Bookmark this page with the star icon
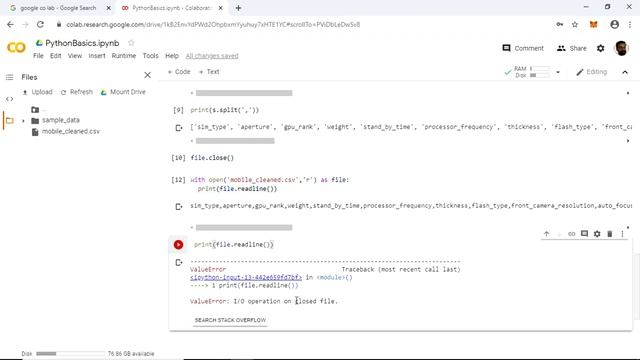This screenshot has width=640, height=360. (x=575, y=24)
